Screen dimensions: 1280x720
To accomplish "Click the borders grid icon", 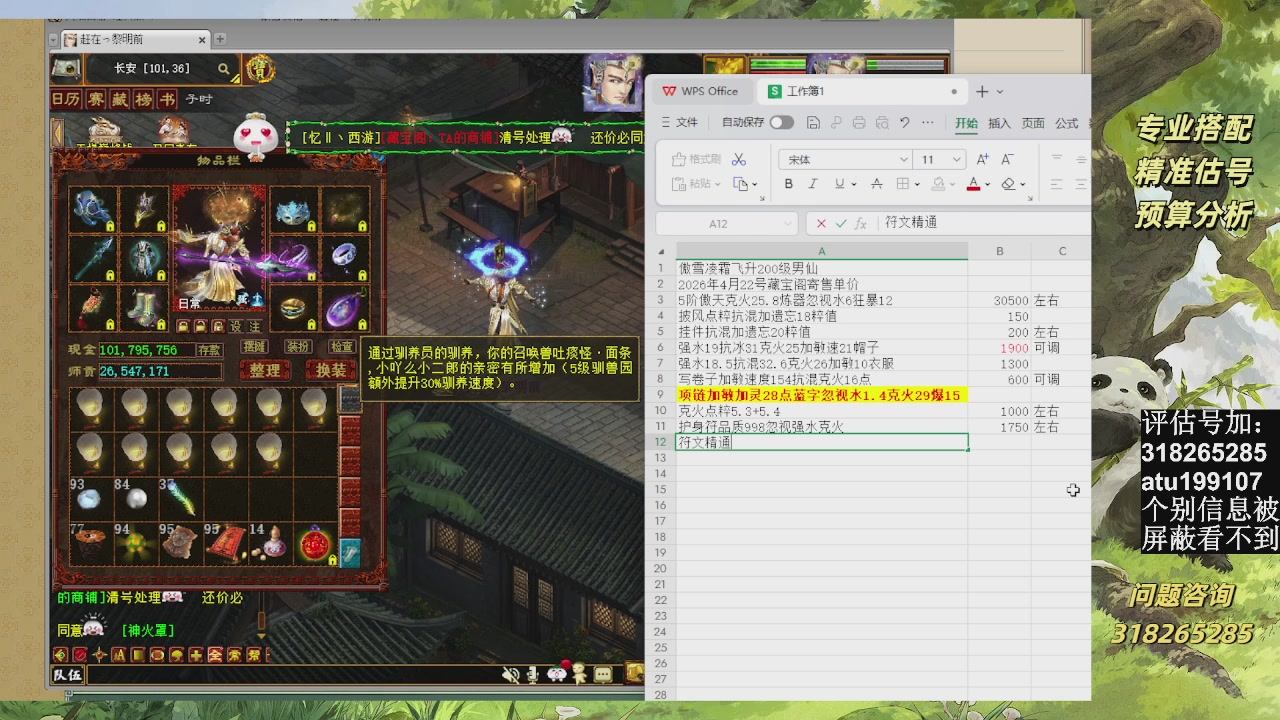I will coord(903,184).
